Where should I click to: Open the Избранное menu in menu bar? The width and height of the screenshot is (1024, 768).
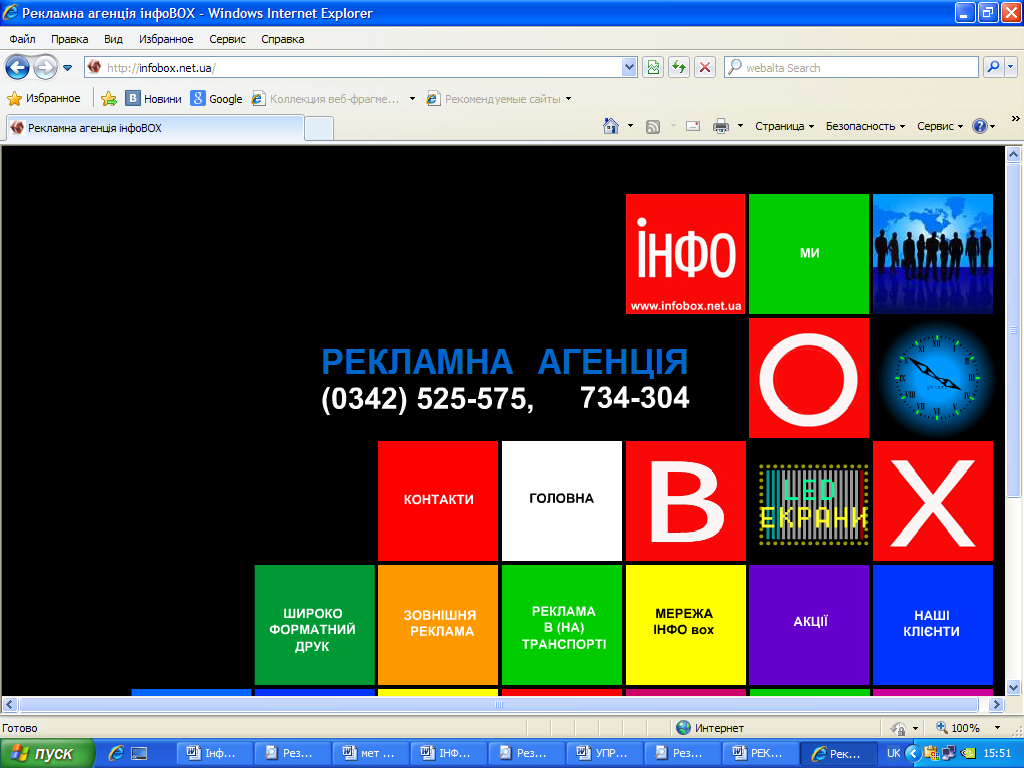pos(166,39)
